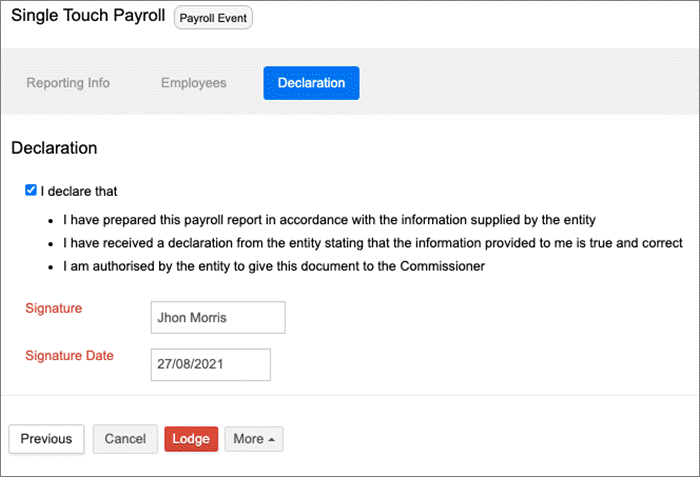Click the 'received a declaration' statement
Screen dimensions: 700x477
(x=373, y=243)
